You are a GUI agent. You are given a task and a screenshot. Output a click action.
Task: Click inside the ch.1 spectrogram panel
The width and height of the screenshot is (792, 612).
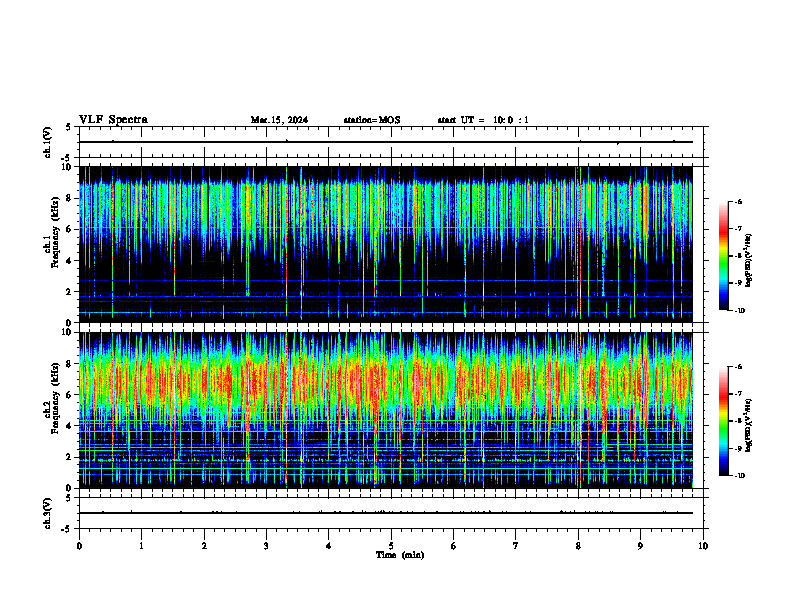(386, 244)
